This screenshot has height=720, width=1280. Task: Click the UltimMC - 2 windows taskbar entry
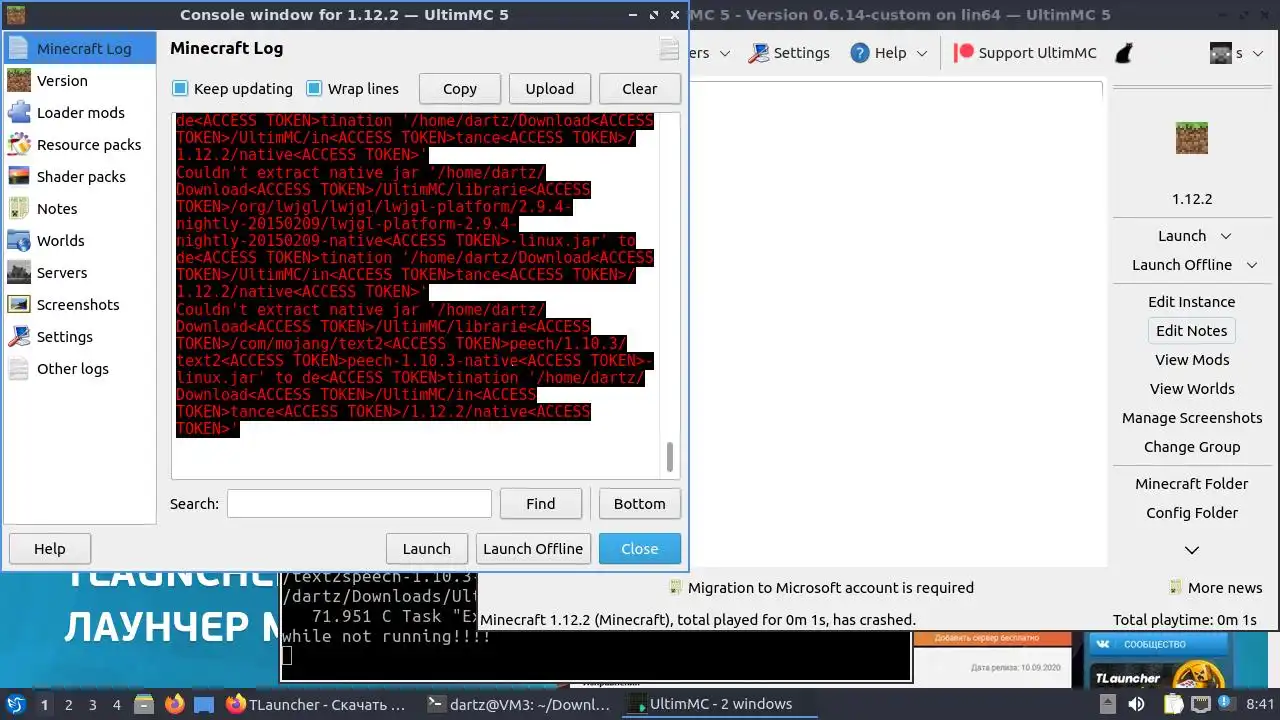pyautogui.click(x=718, y=704)
